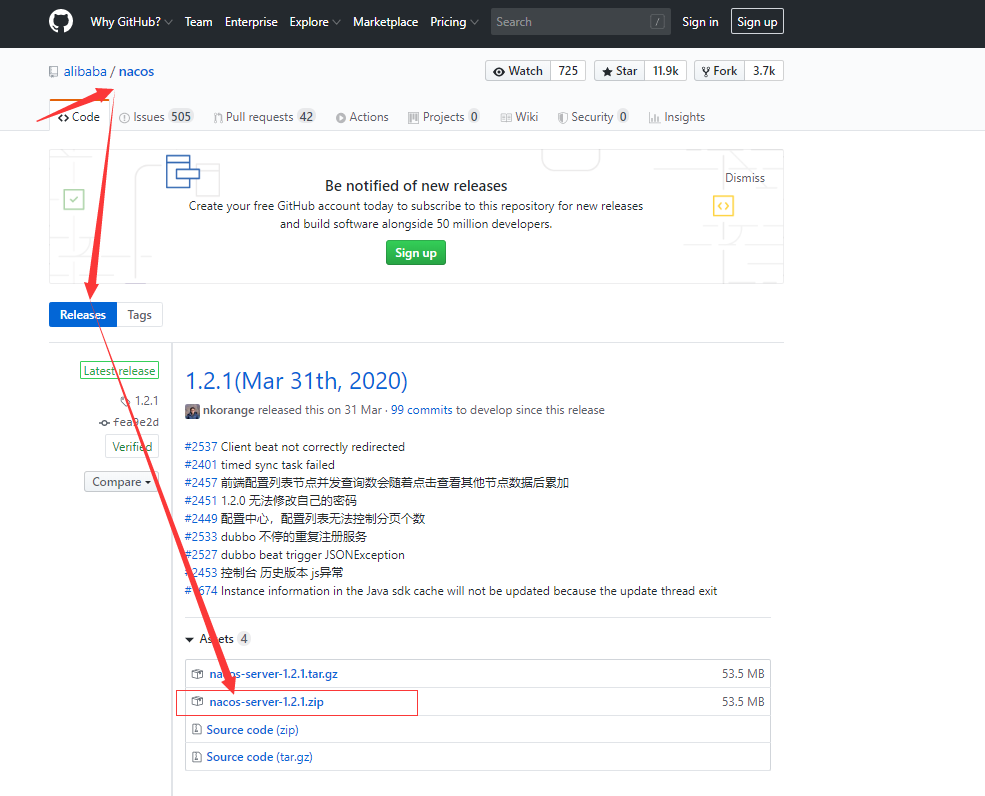The image size is (985, 796).
Task: Focus the Search field
Action: tap(580, 22)
